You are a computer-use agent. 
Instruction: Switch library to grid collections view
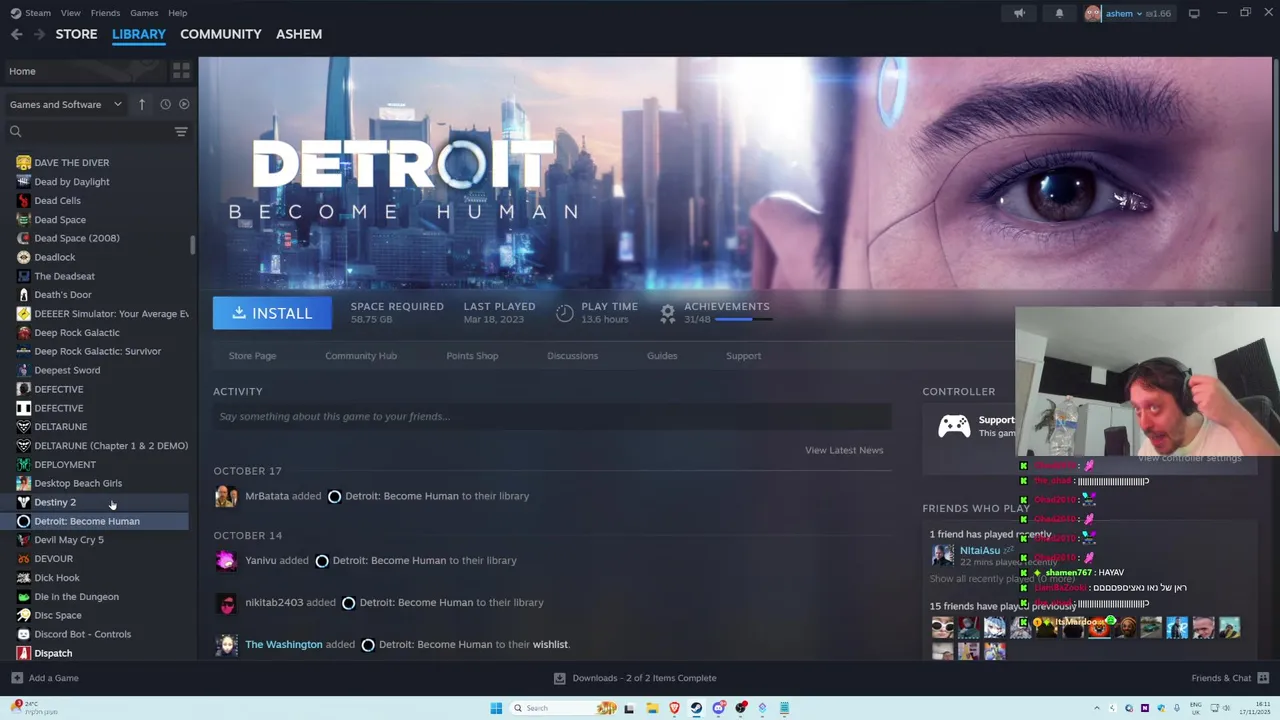pos(181,71)
